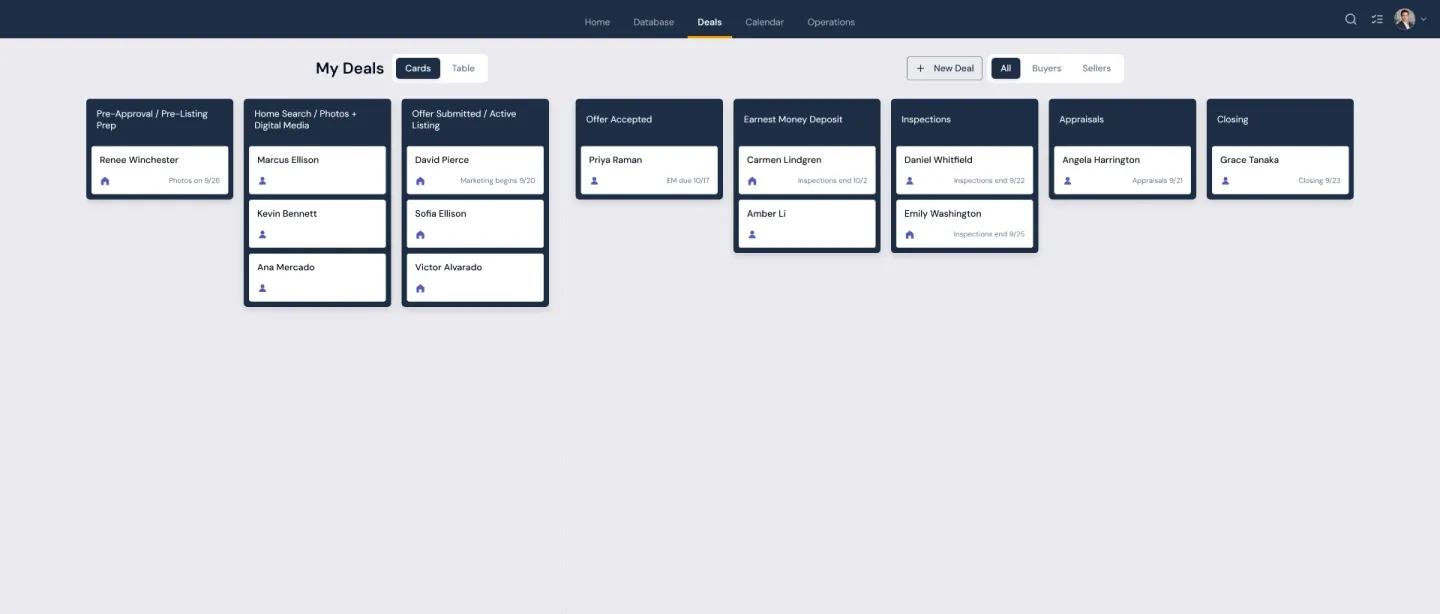Click the house icon on Victor Alvarado card
This screenshot has height=614, width=1440.
coord(420,288)
